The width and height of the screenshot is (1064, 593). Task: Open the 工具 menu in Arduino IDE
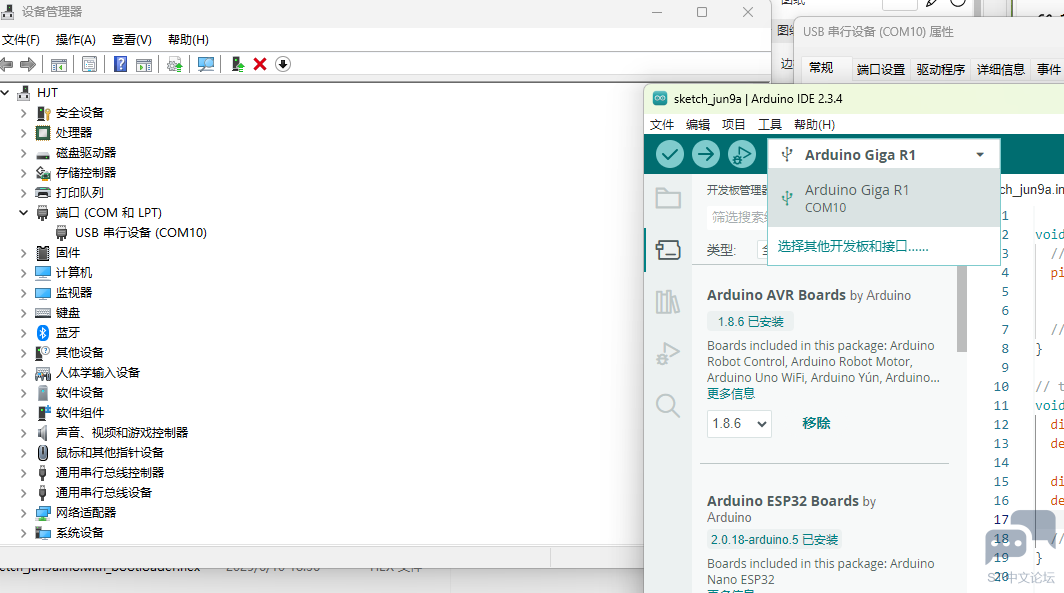click(x=770, y=125)
